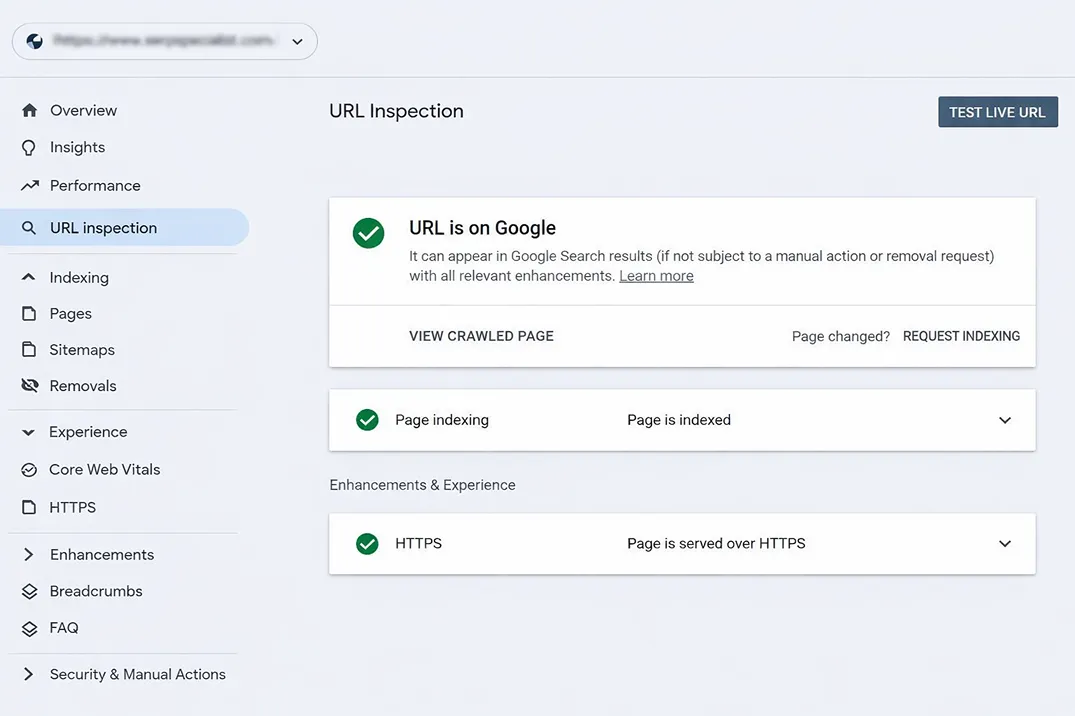This screenshot has width=1075, height=716.
Task: Click the URL inspection magnifier icon
Action: pos(31,227)
